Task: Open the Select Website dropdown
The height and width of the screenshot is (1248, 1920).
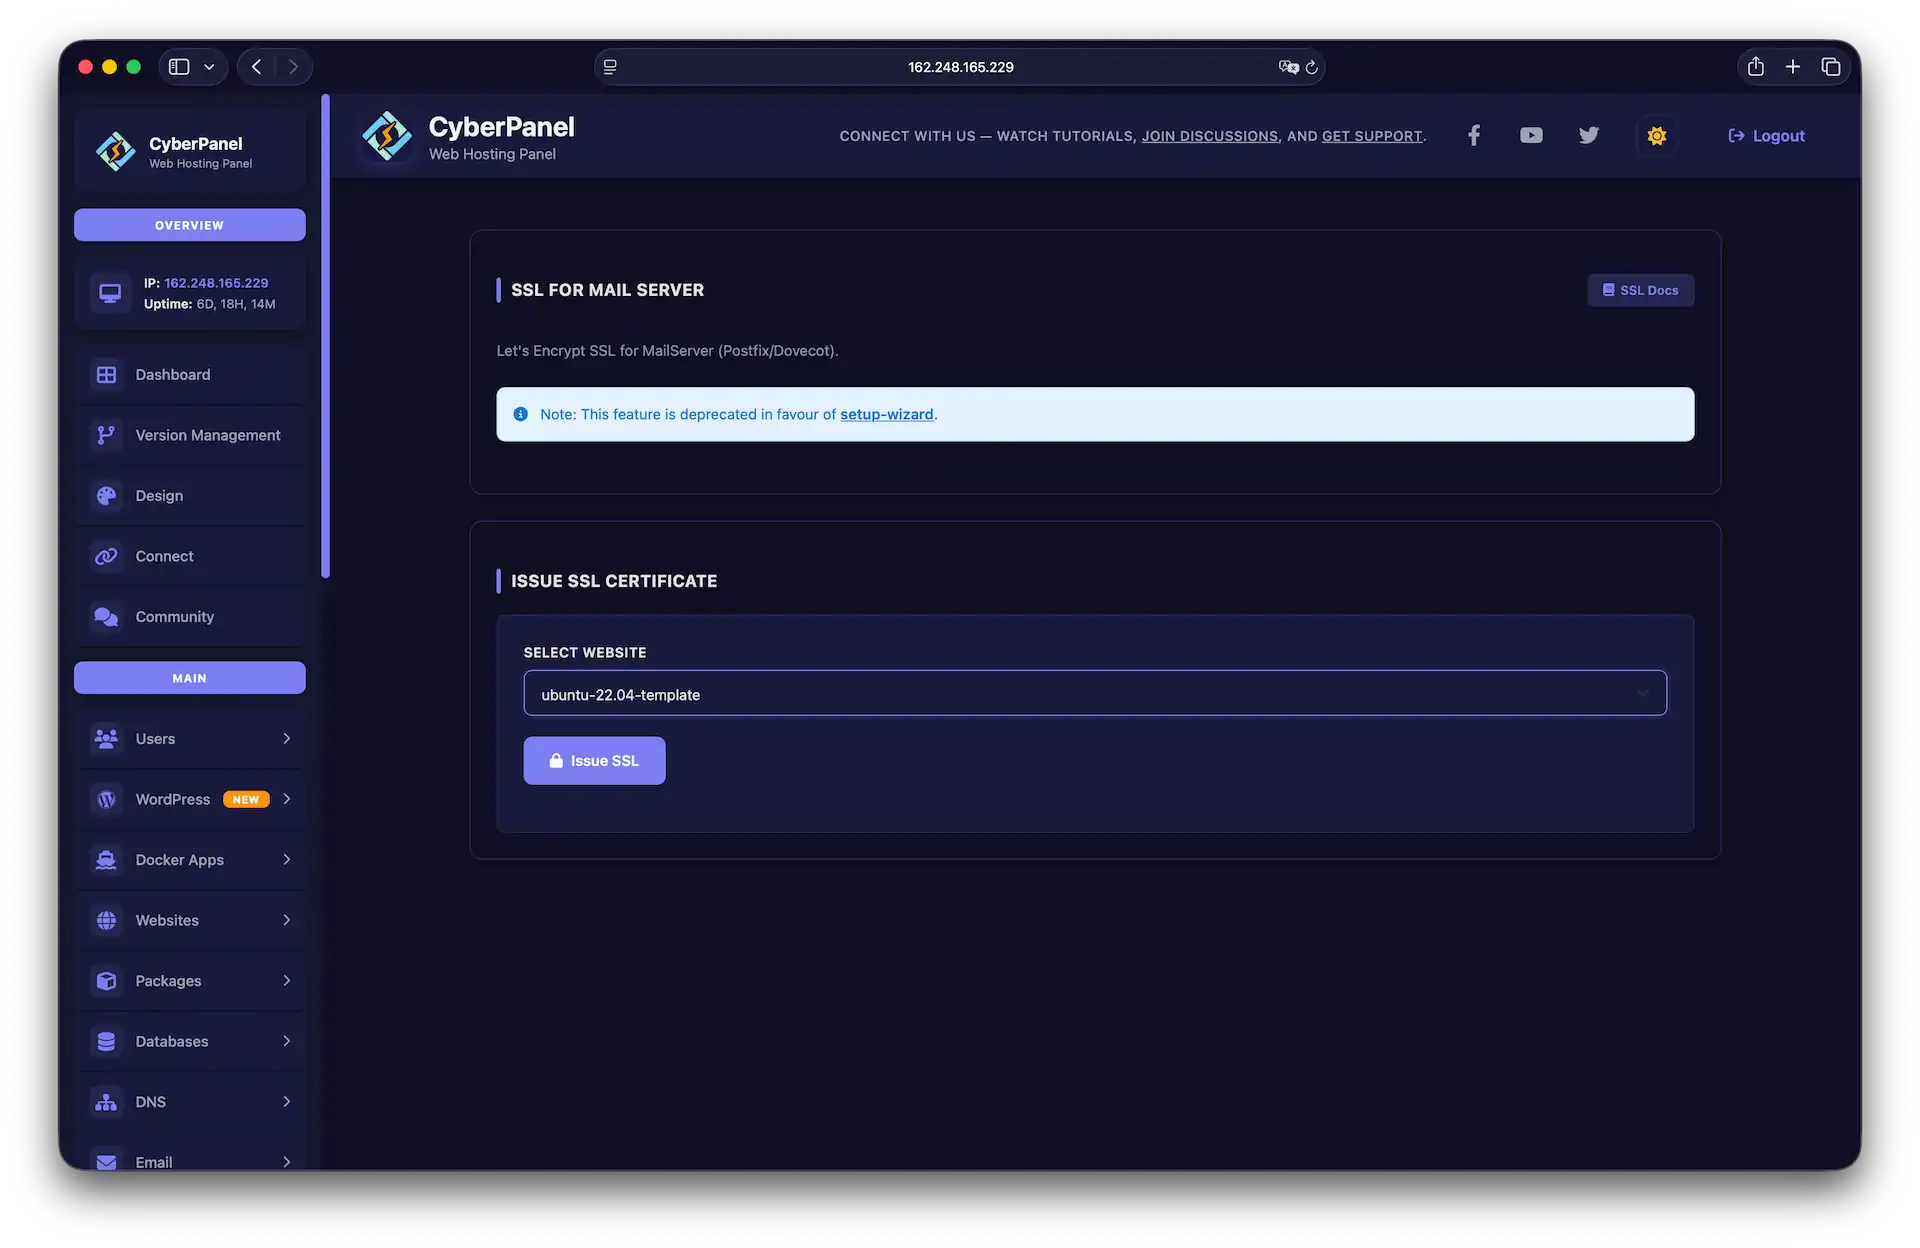Action: coord(1094,693)
